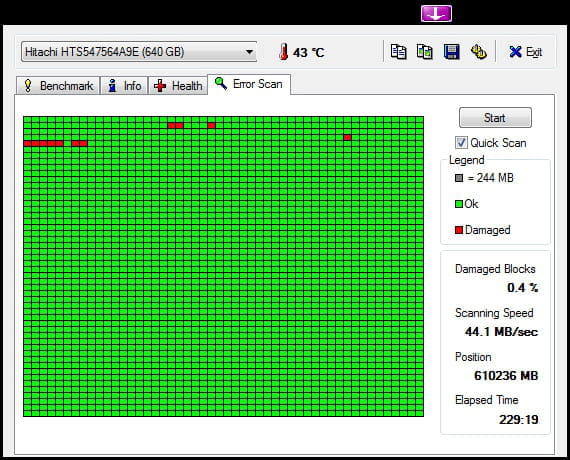This screenshot has height=460, width=570.
Task: Click the Start scan button
Action: (495, 117)
